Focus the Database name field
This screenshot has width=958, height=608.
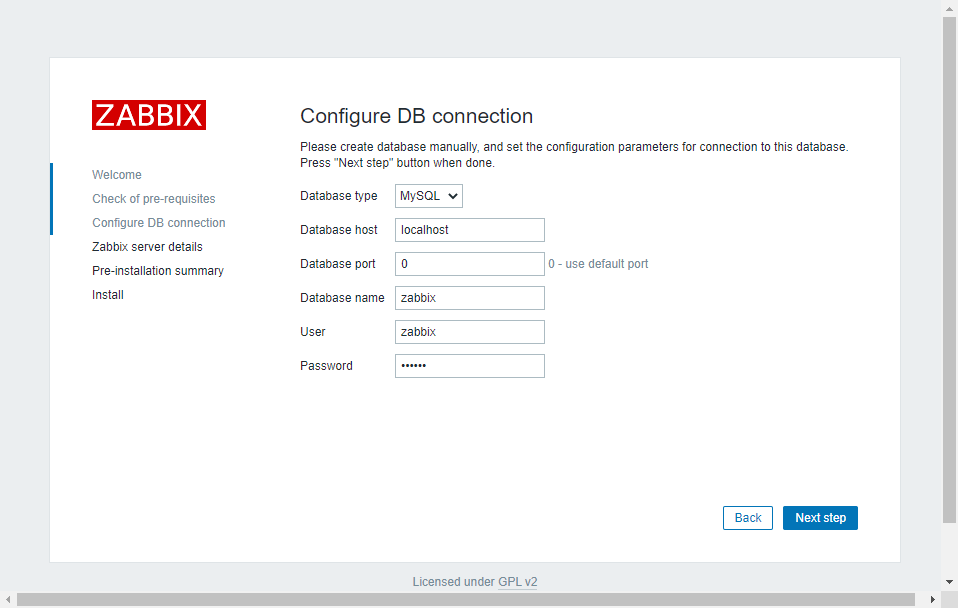(470, 298)
